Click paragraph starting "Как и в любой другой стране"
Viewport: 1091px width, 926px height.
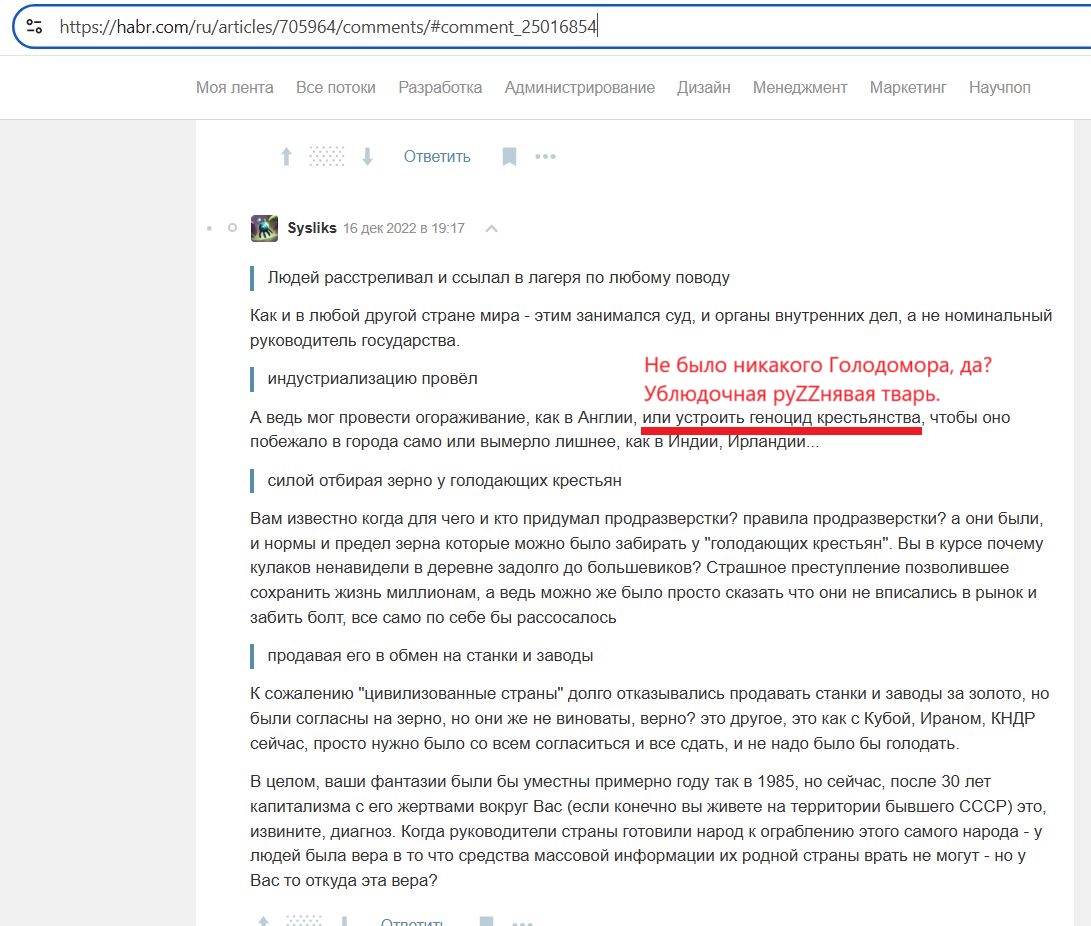(651, 328)
